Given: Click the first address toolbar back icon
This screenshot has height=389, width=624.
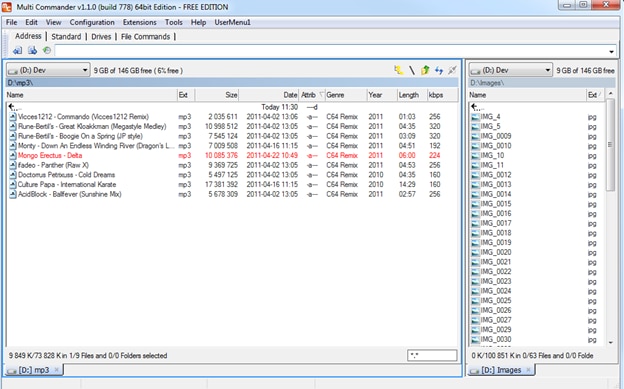Looking at the screenshot, I should point(17,51).
